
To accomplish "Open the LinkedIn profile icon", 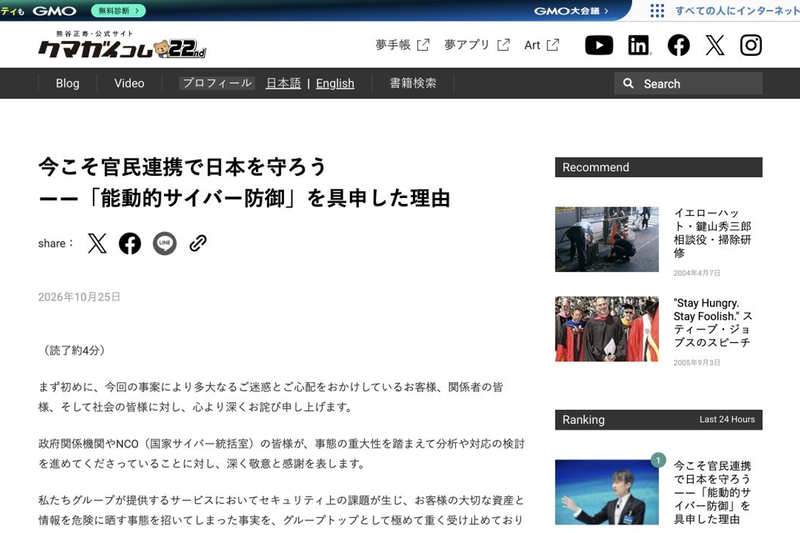I will [x=639, y=45].
